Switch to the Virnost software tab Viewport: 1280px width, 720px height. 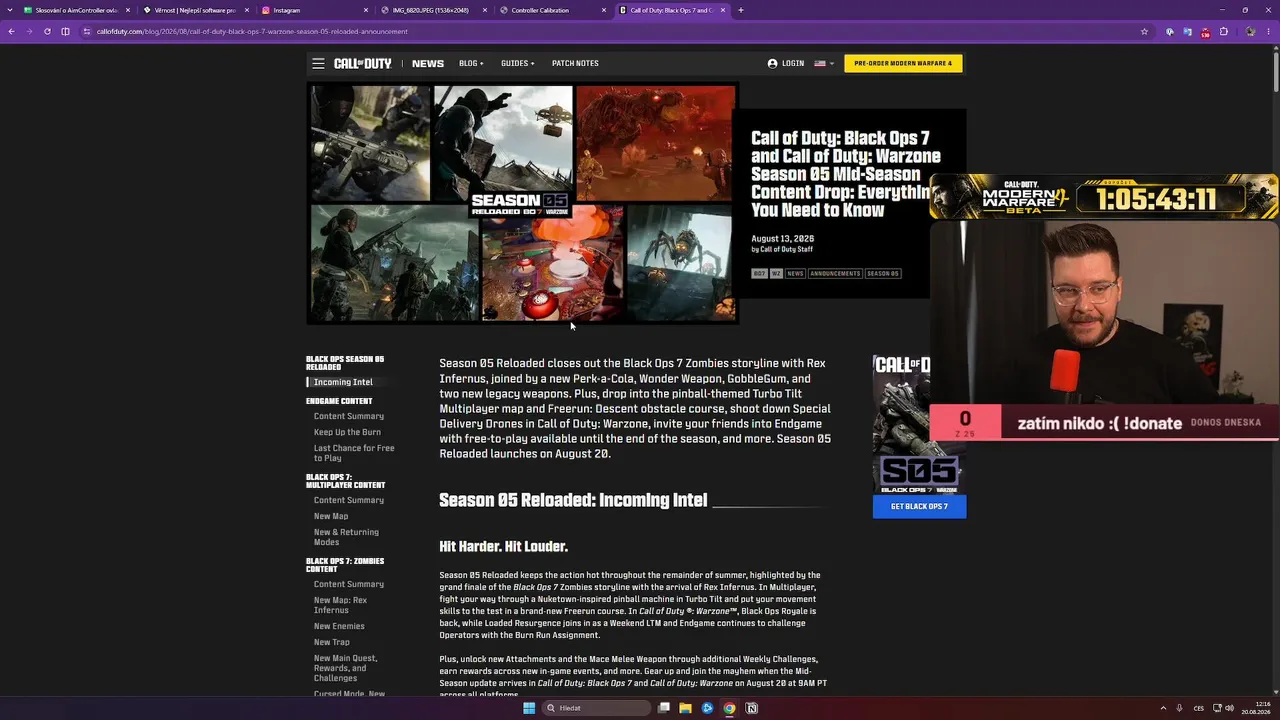click(x=196, y=10)
